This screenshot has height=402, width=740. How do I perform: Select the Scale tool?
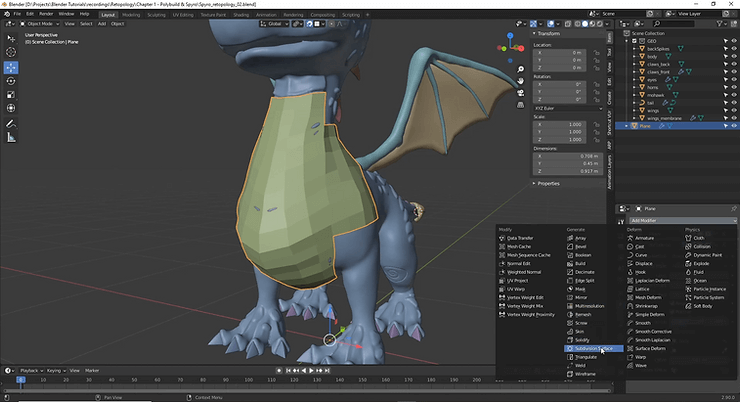[11, 95]
